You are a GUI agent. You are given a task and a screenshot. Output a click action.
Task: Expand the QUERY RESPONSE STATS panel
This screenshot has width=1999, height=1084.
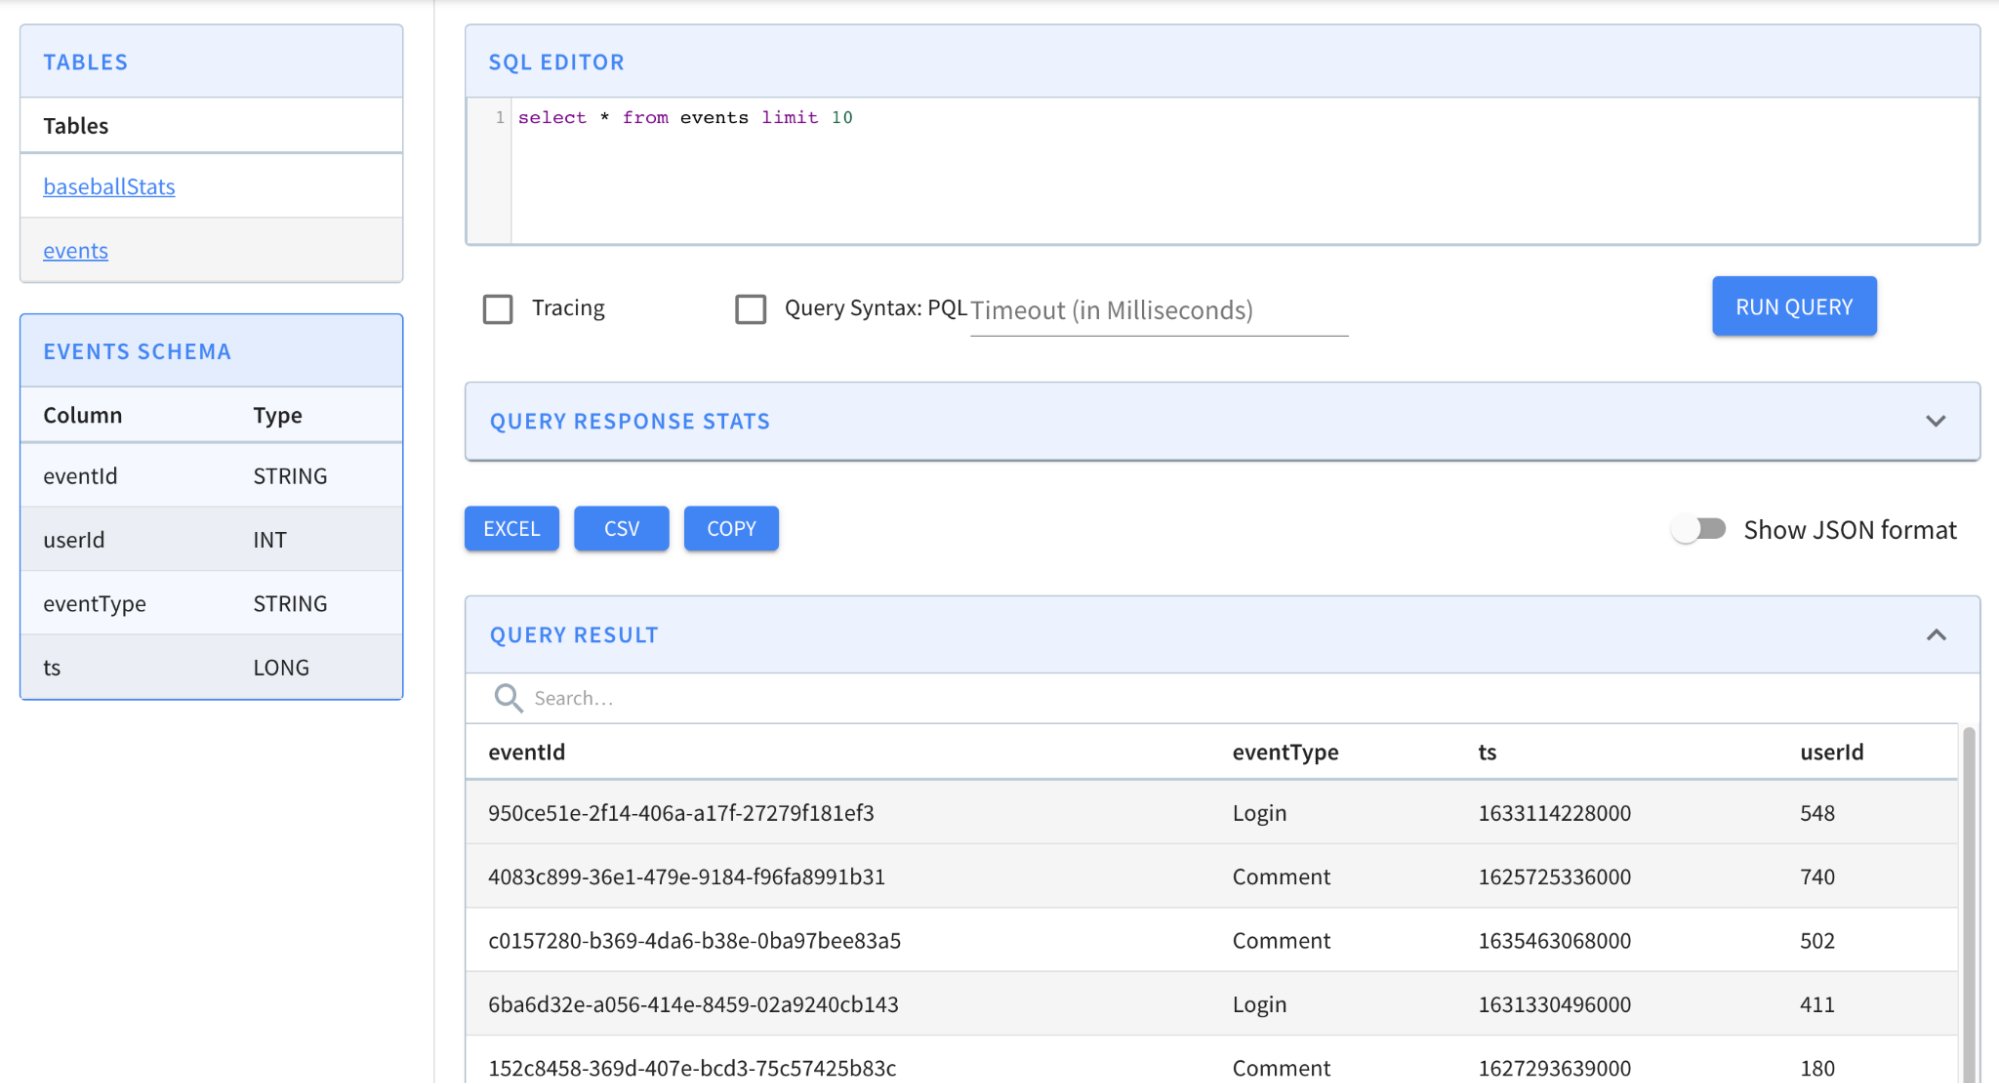(1938, 419)
